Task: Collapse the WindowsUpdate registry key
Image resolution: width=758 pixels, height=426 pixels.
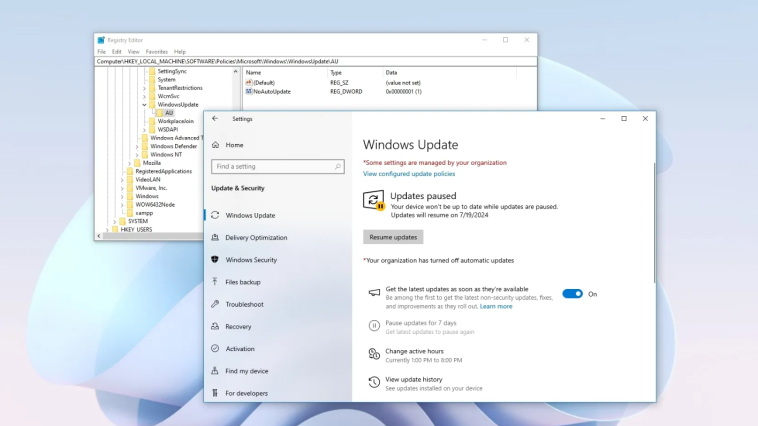Action: point(144,105)
